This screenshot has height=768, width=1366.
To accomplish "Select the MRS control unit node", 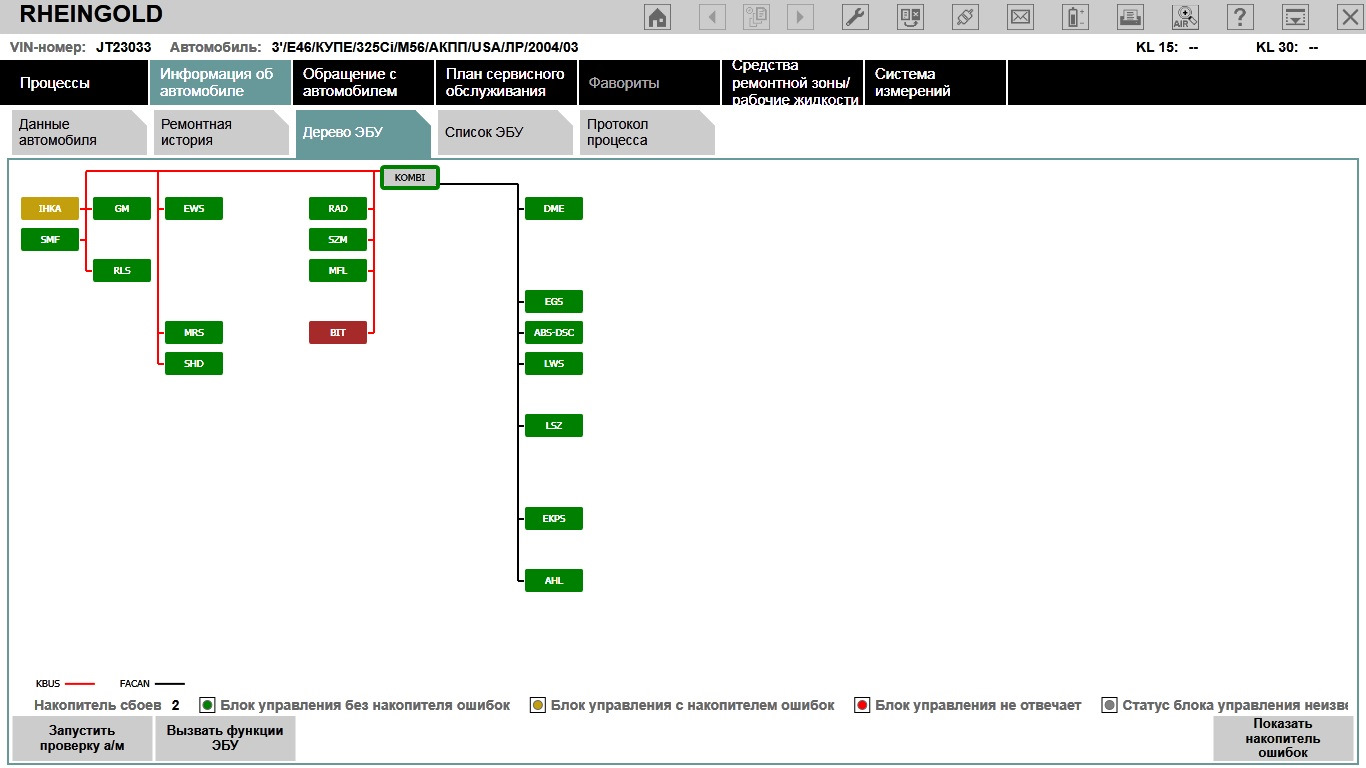I will [x=194, y=332].
